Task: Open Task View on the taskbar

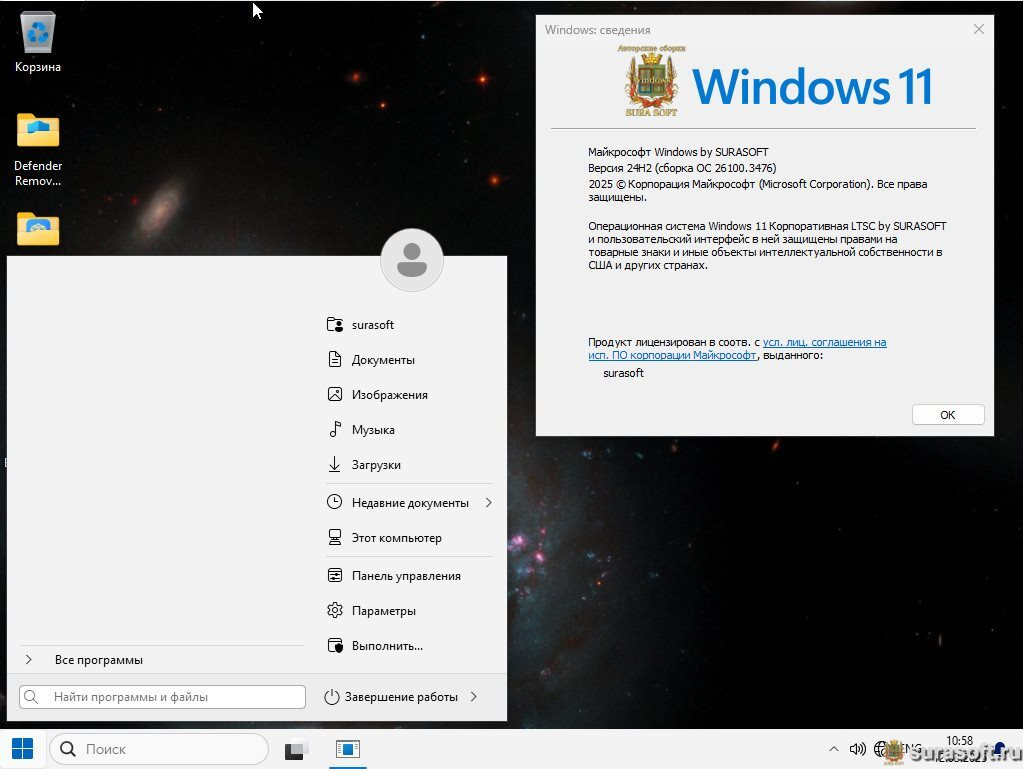Action: 296,749
